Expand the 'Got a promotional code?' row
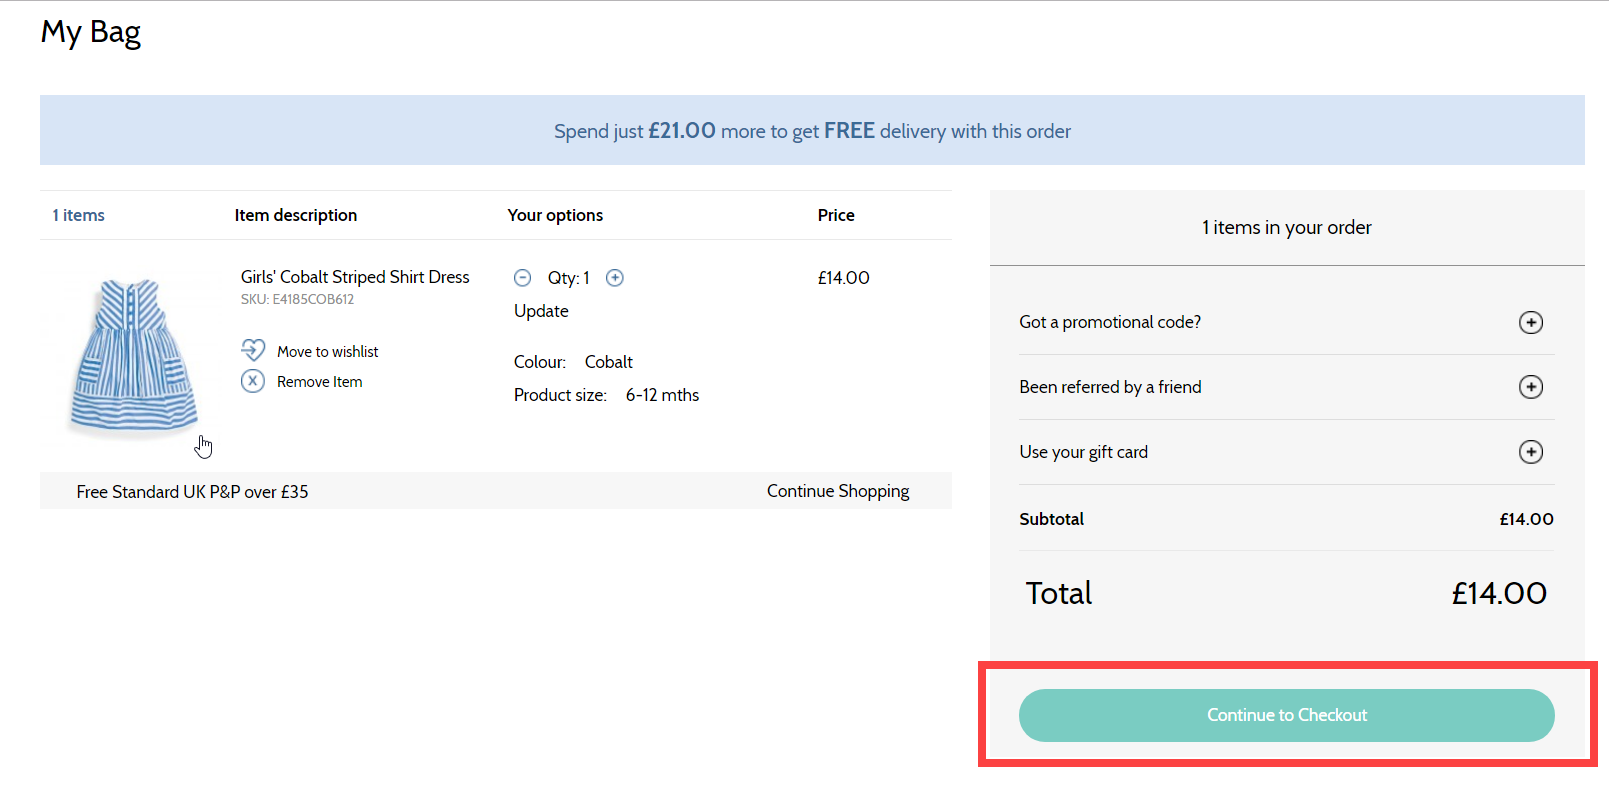Image resolution: width=1609 pixels, height=790 pixels. pyautogui.click(x=1110, y=322)
